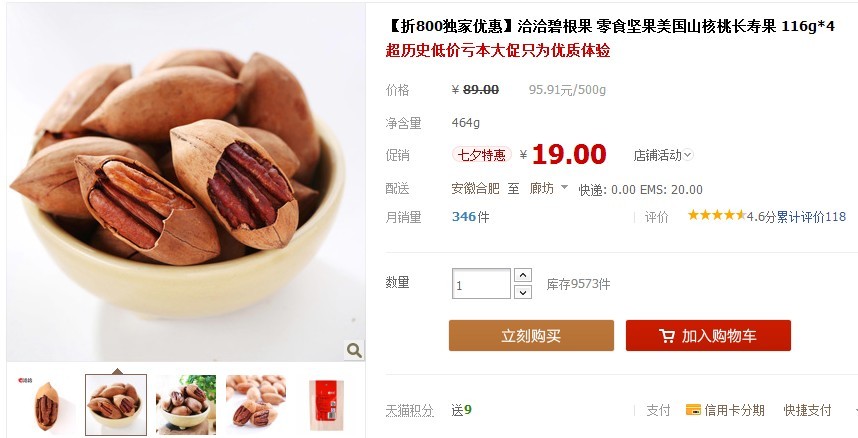This screenshot has height=438, width=858.
Task: Select the red package thumbnail
Action: (326, 405)
